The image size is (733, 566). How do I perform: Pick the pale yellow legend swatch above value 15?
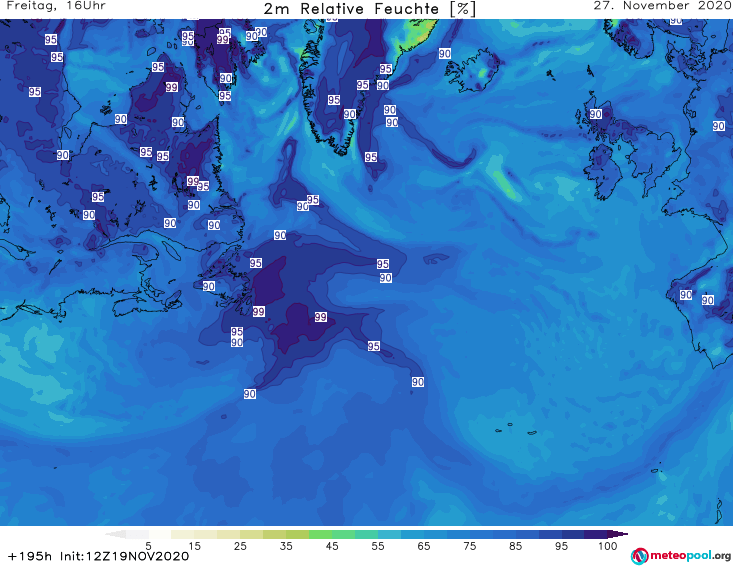(x=183, y=534)
